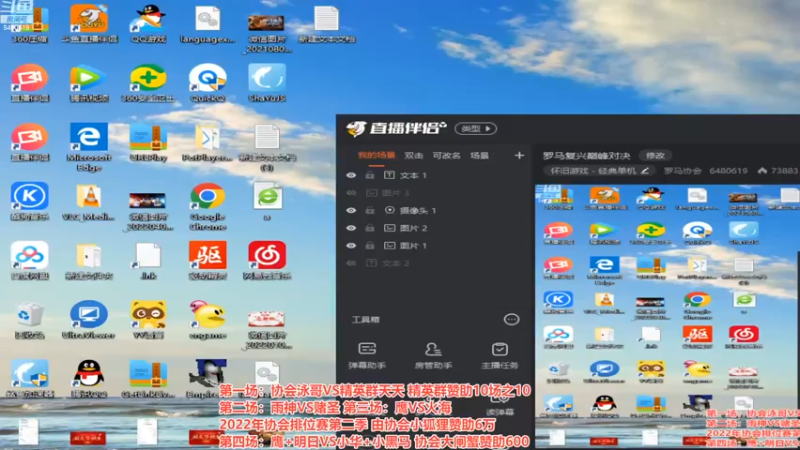This screenshot has width=800, height=450.
Task: Open the 房管助手 tool
Action: pos(433,356)
